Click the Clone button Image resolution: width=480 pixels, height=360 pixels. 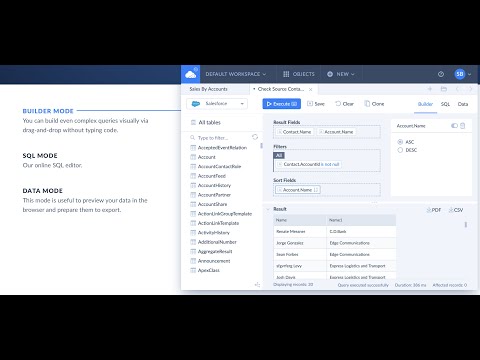coord(374,104)
